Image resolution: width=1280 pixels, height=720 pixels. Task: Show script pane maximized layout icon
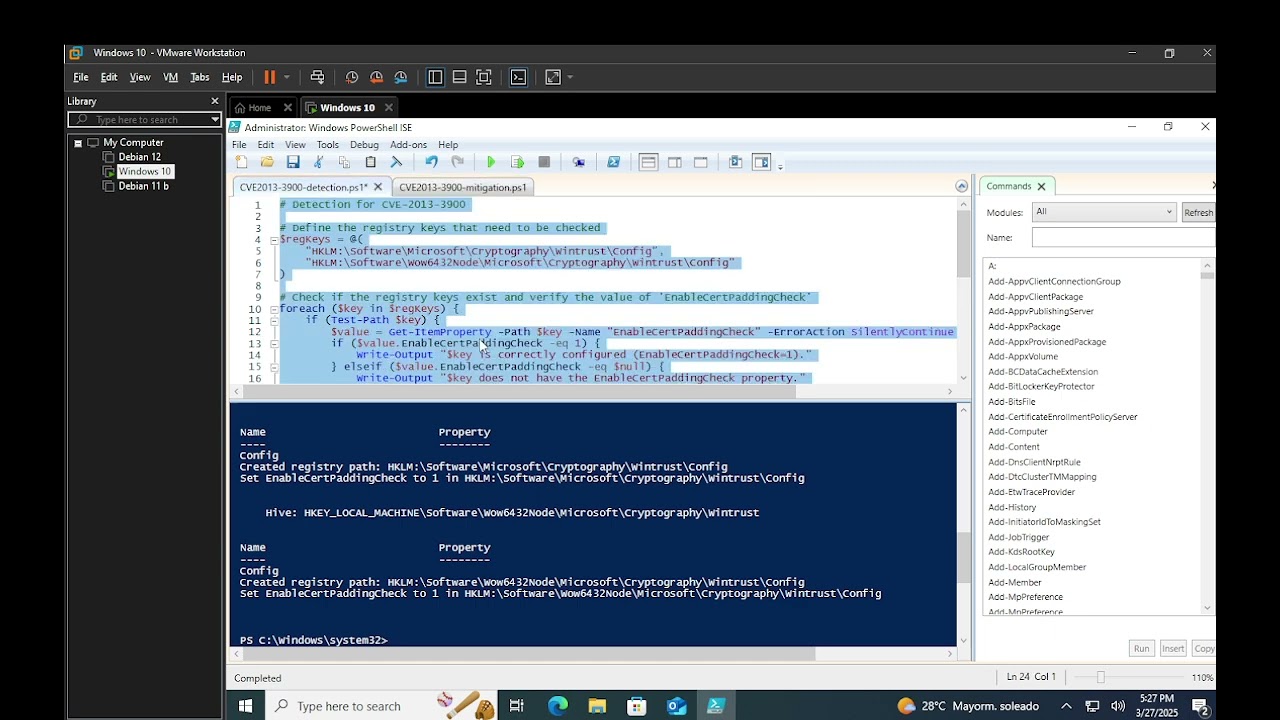700,162
